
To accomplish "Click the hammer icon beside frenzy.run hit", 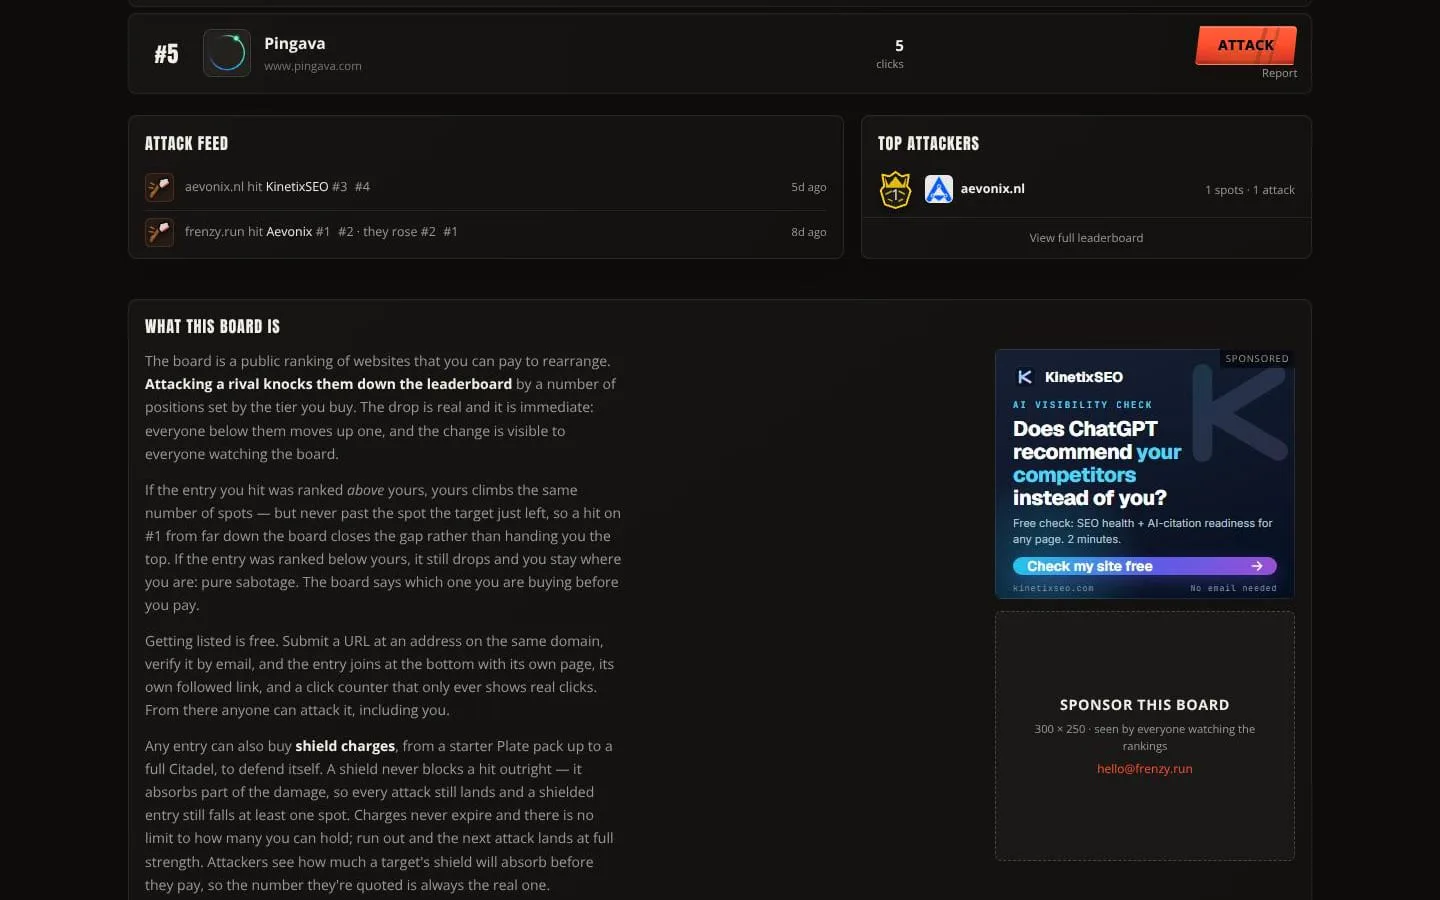I will click(159, 232).
